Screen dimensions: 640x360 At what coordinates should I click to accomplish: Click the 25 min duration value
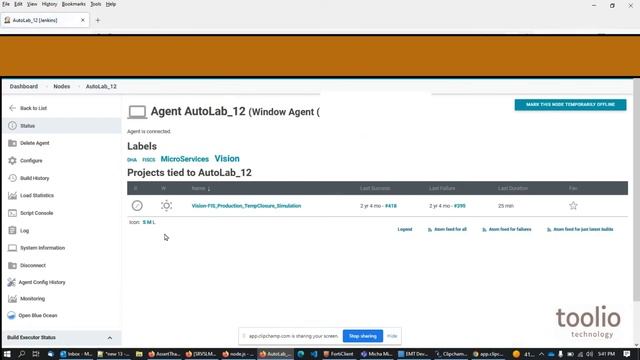pyautogui.click(x=506, y=206)
